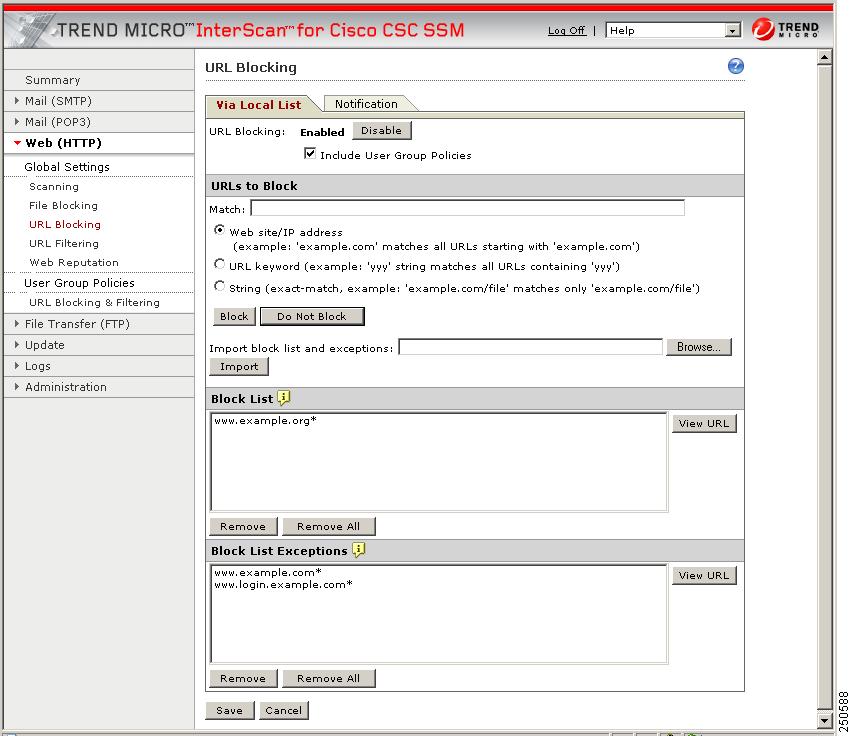Click the Cancel button

(x=284, y=710)
